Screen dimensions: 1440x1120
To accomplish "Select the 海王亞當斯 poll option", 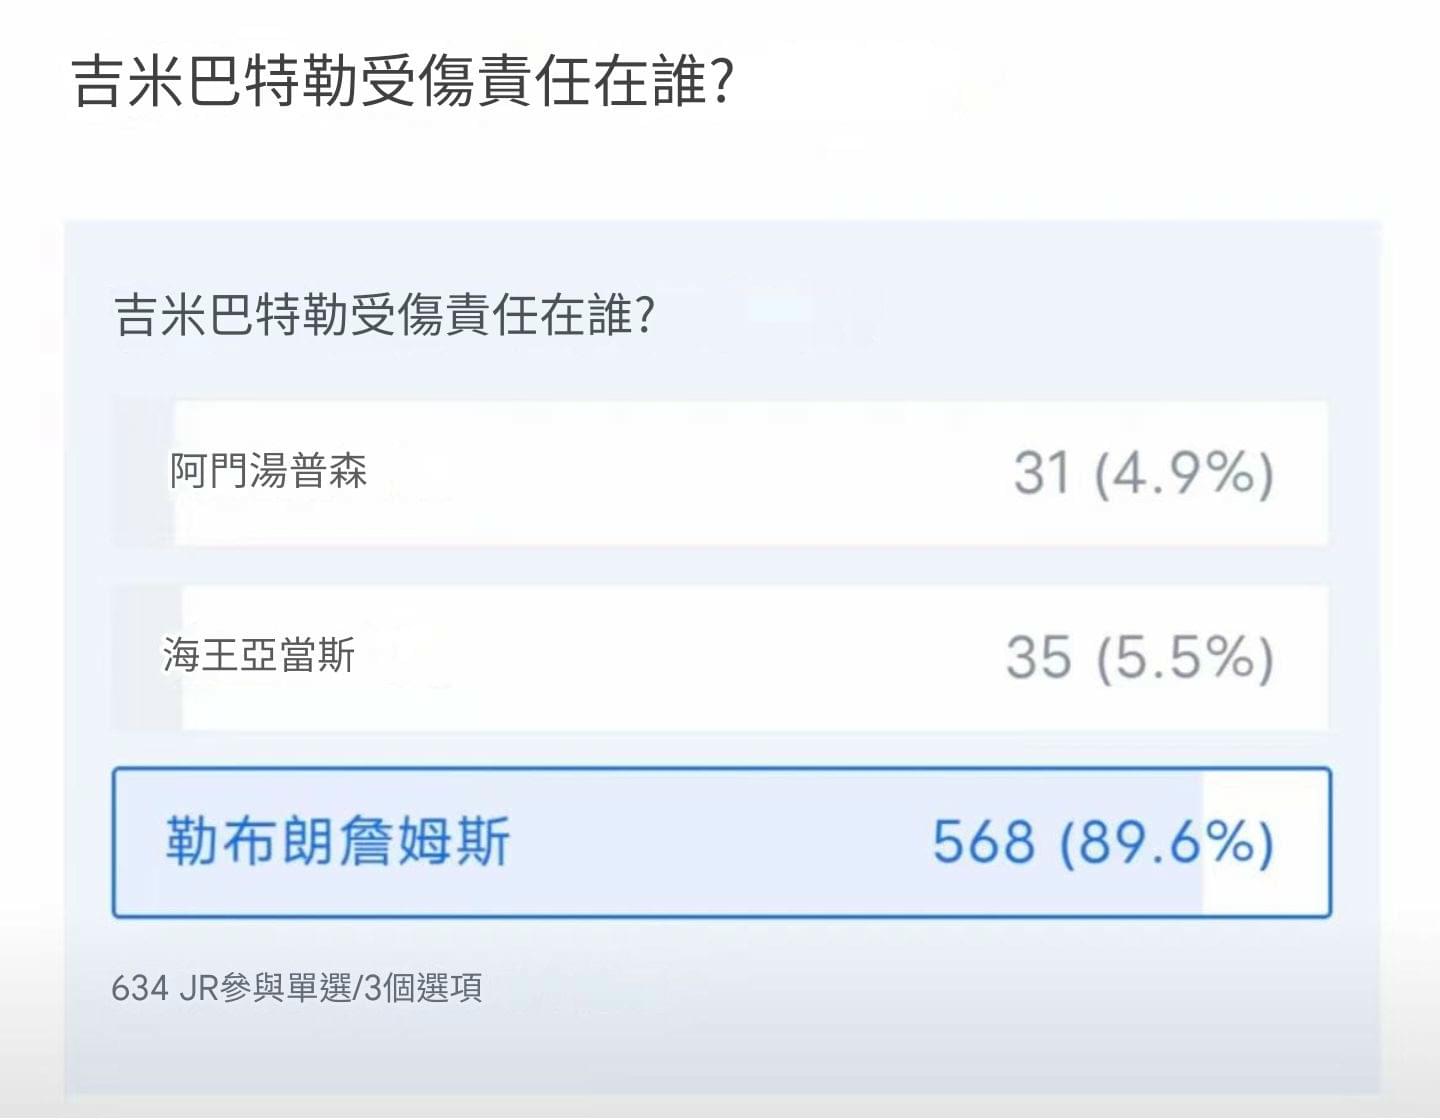I will pyautogui.click(x=720, y=657).
